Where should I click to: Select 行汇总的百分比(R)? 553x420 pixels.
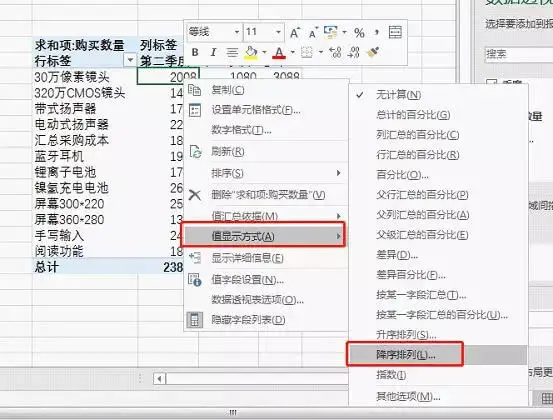click(438, 155)
